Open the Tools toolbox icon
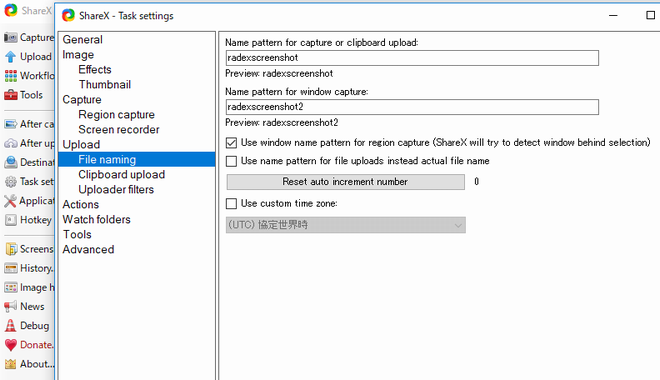 11,95
